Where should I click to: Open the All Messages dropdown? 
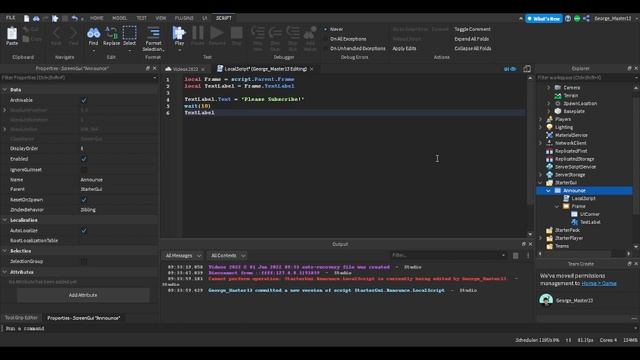click(183, 256)
